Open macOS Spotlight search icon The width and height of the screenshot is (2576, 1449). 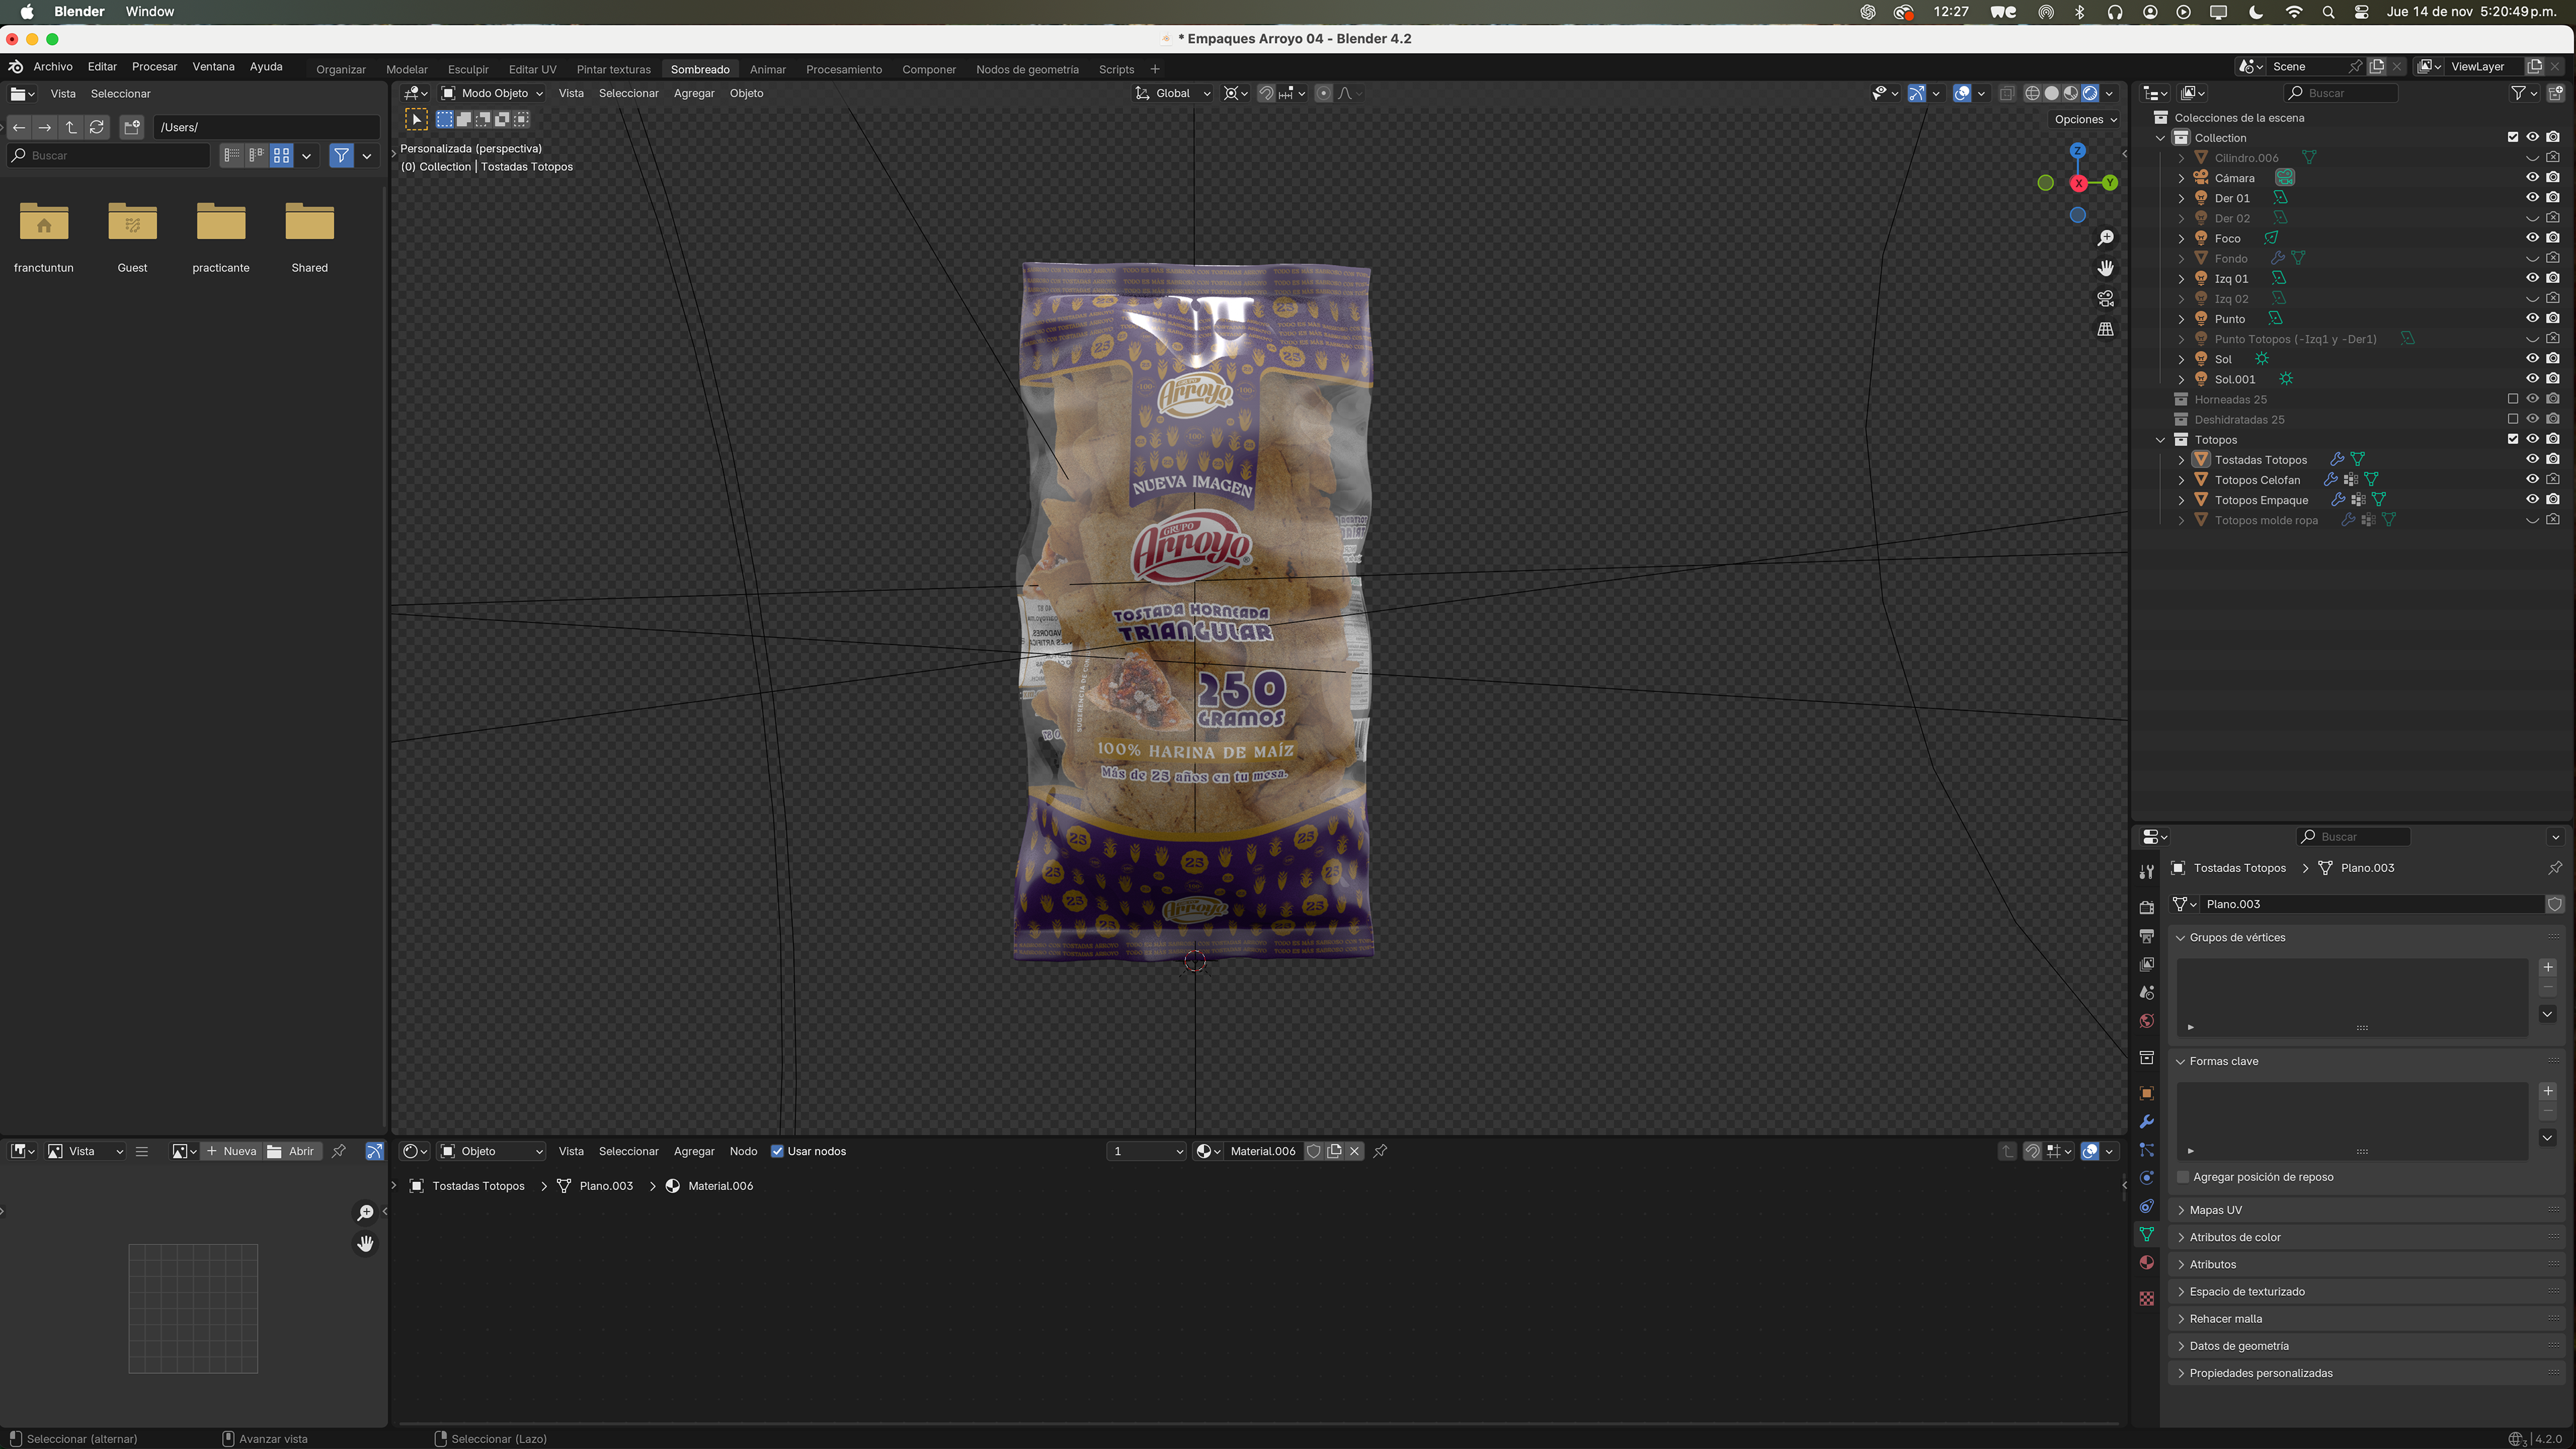pyautogui.click(x=2328, y=12)
